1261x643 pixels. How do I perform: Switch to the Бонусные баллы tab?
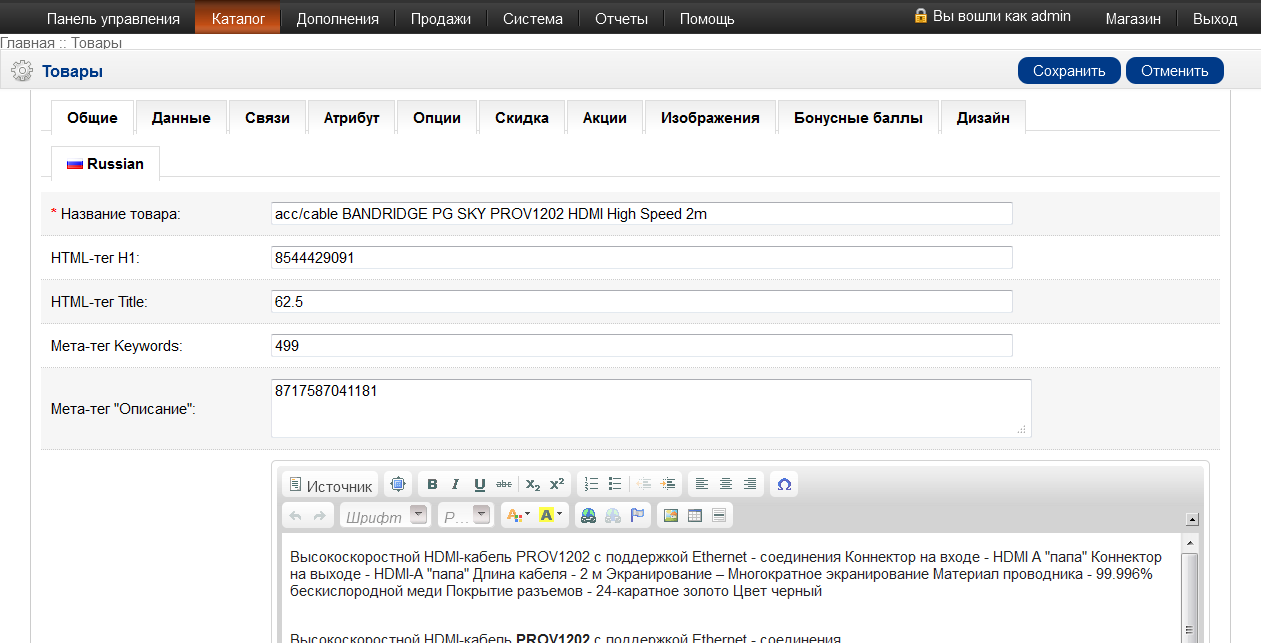pyautogui.click(x=858, y=117)
